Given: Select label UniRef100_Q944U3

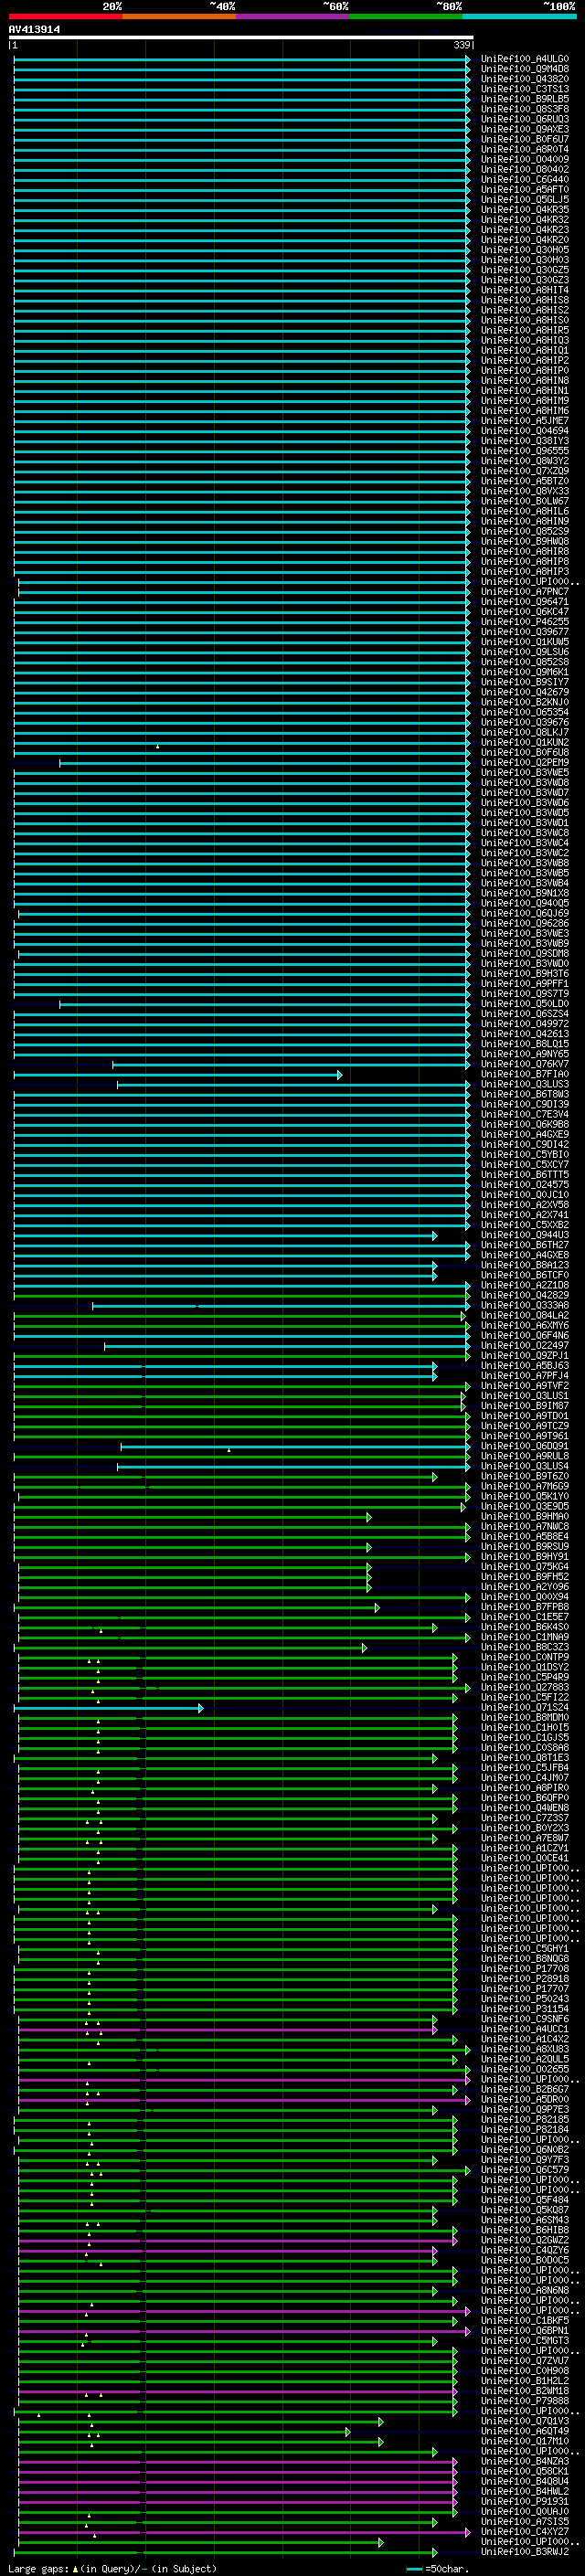Looking at the screenshot, I should pyautogui.click(x=525, y=1235).
